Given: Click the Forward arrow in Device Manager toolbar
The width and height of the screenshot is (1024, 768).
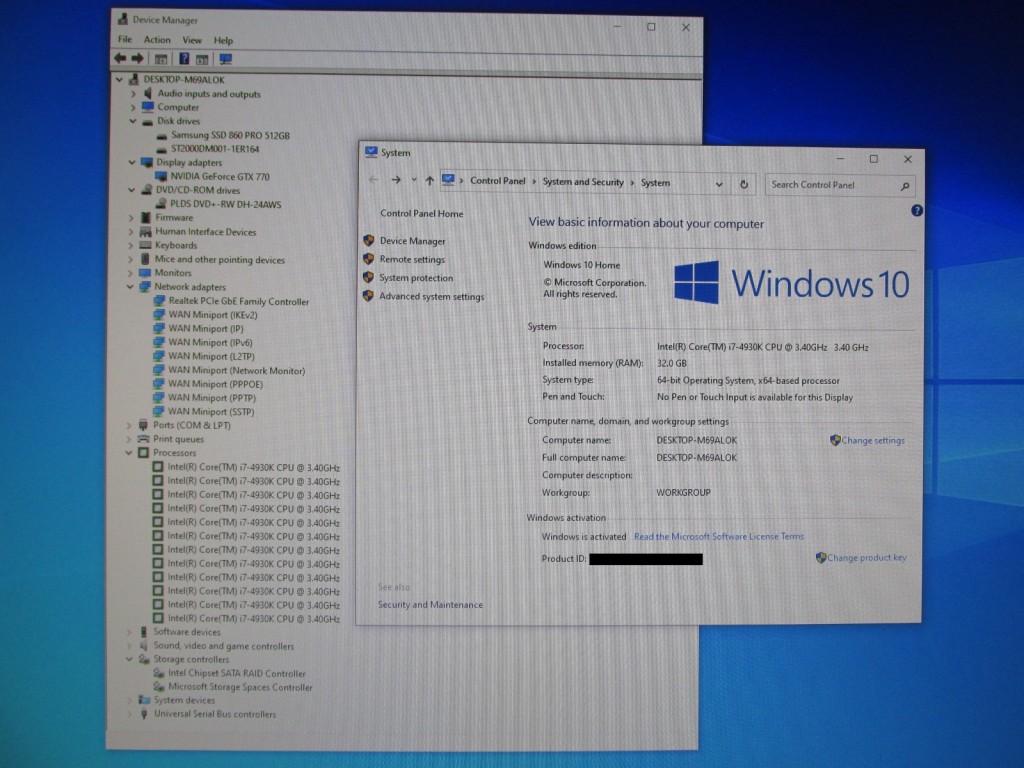Looking at the screenshot, I should pyautogui.click(x=137, y=59).
